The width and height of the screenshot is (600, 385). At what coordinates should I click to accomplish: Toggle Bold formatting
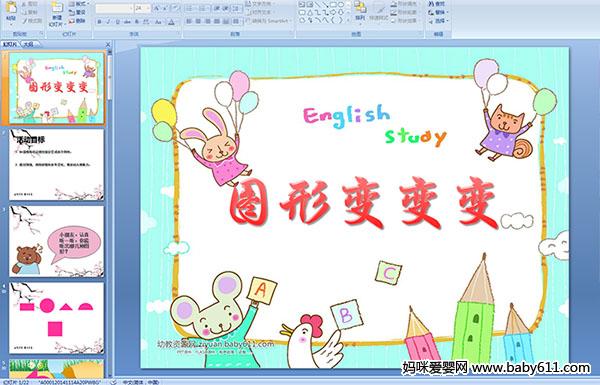(99, 22)
